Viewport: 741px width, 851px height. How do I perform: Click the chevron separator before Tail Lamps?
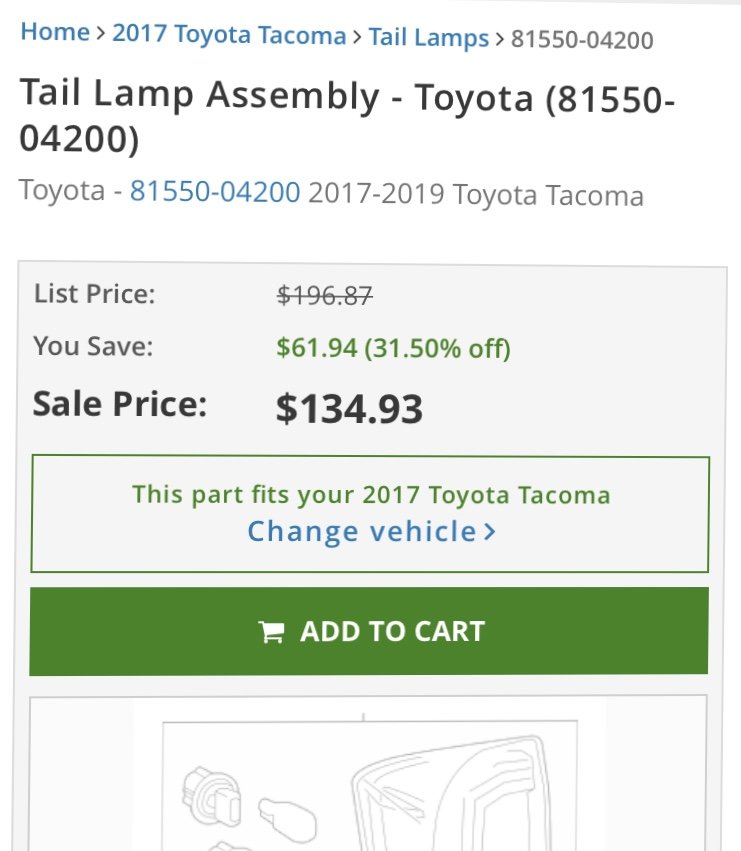pyautogui.click(x=357, y=37)
